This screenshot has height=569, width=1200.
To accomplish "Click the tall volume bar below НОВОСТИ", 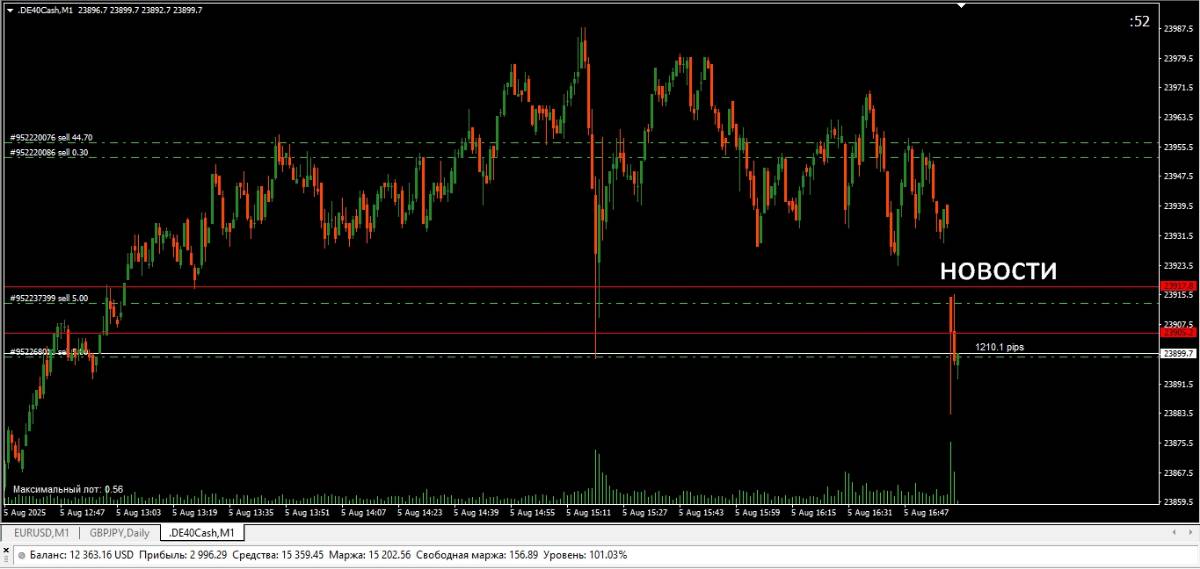I will pyautogui.click(x=950, y=472).
